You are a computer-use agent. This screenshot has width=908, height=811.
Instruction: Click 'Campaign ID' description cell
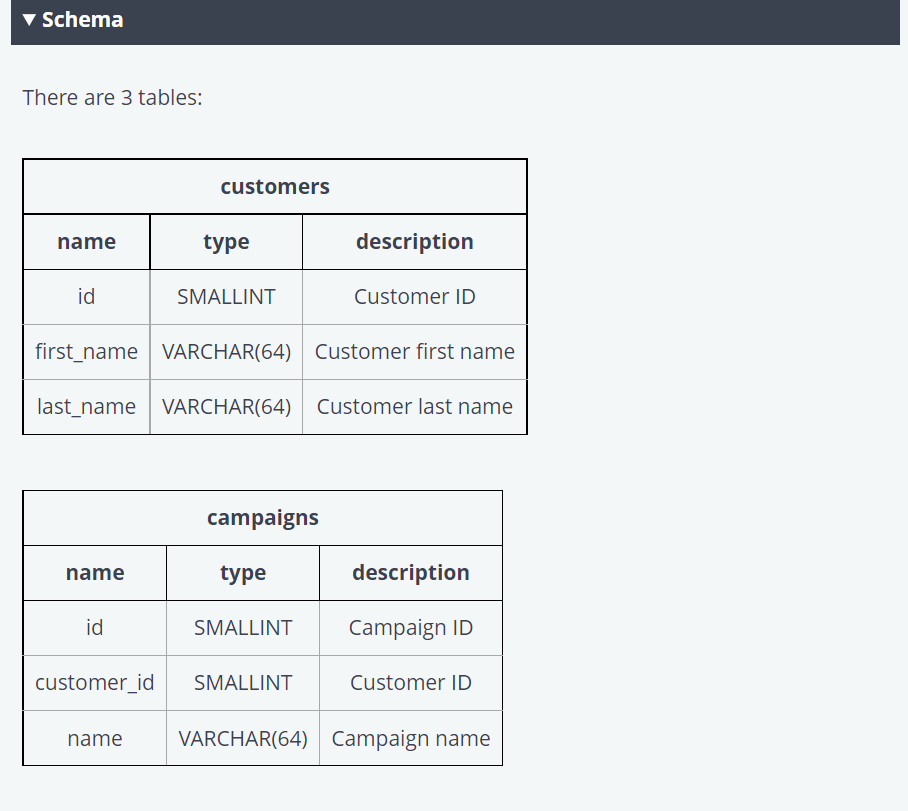point(411,628)
